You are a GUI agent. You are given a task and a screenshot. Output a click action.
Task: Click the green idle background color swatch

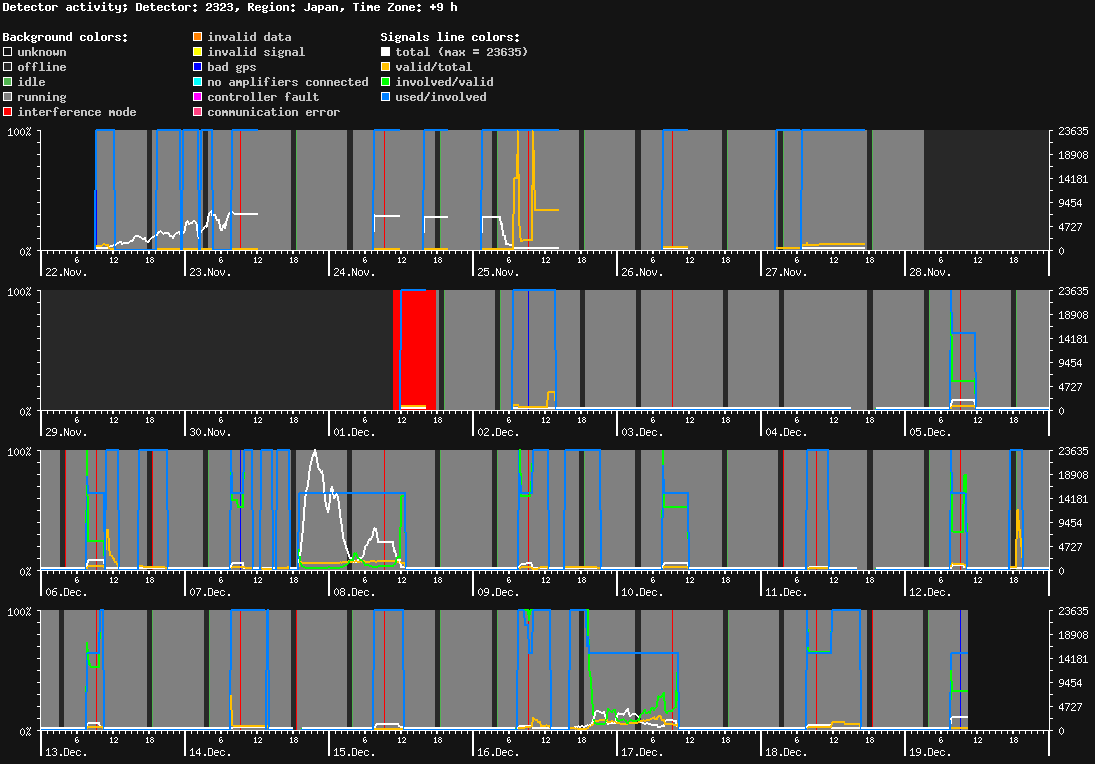tap(8, 82)
